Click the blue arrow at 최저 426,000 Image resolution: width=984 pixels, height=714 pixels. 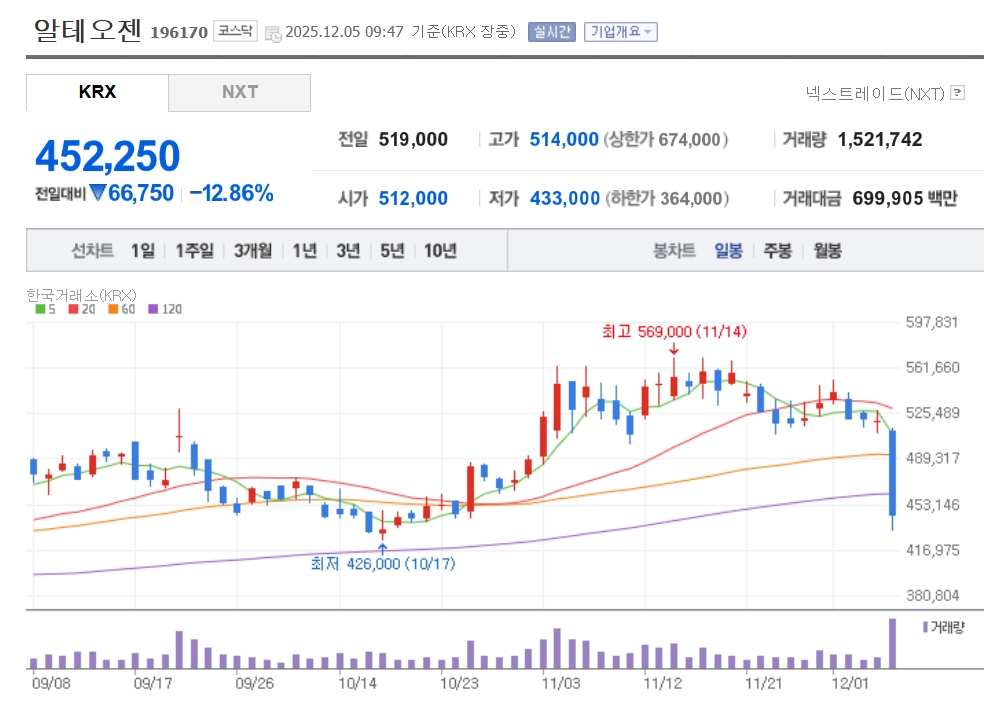pyautogui.click(x=382, y=547)
